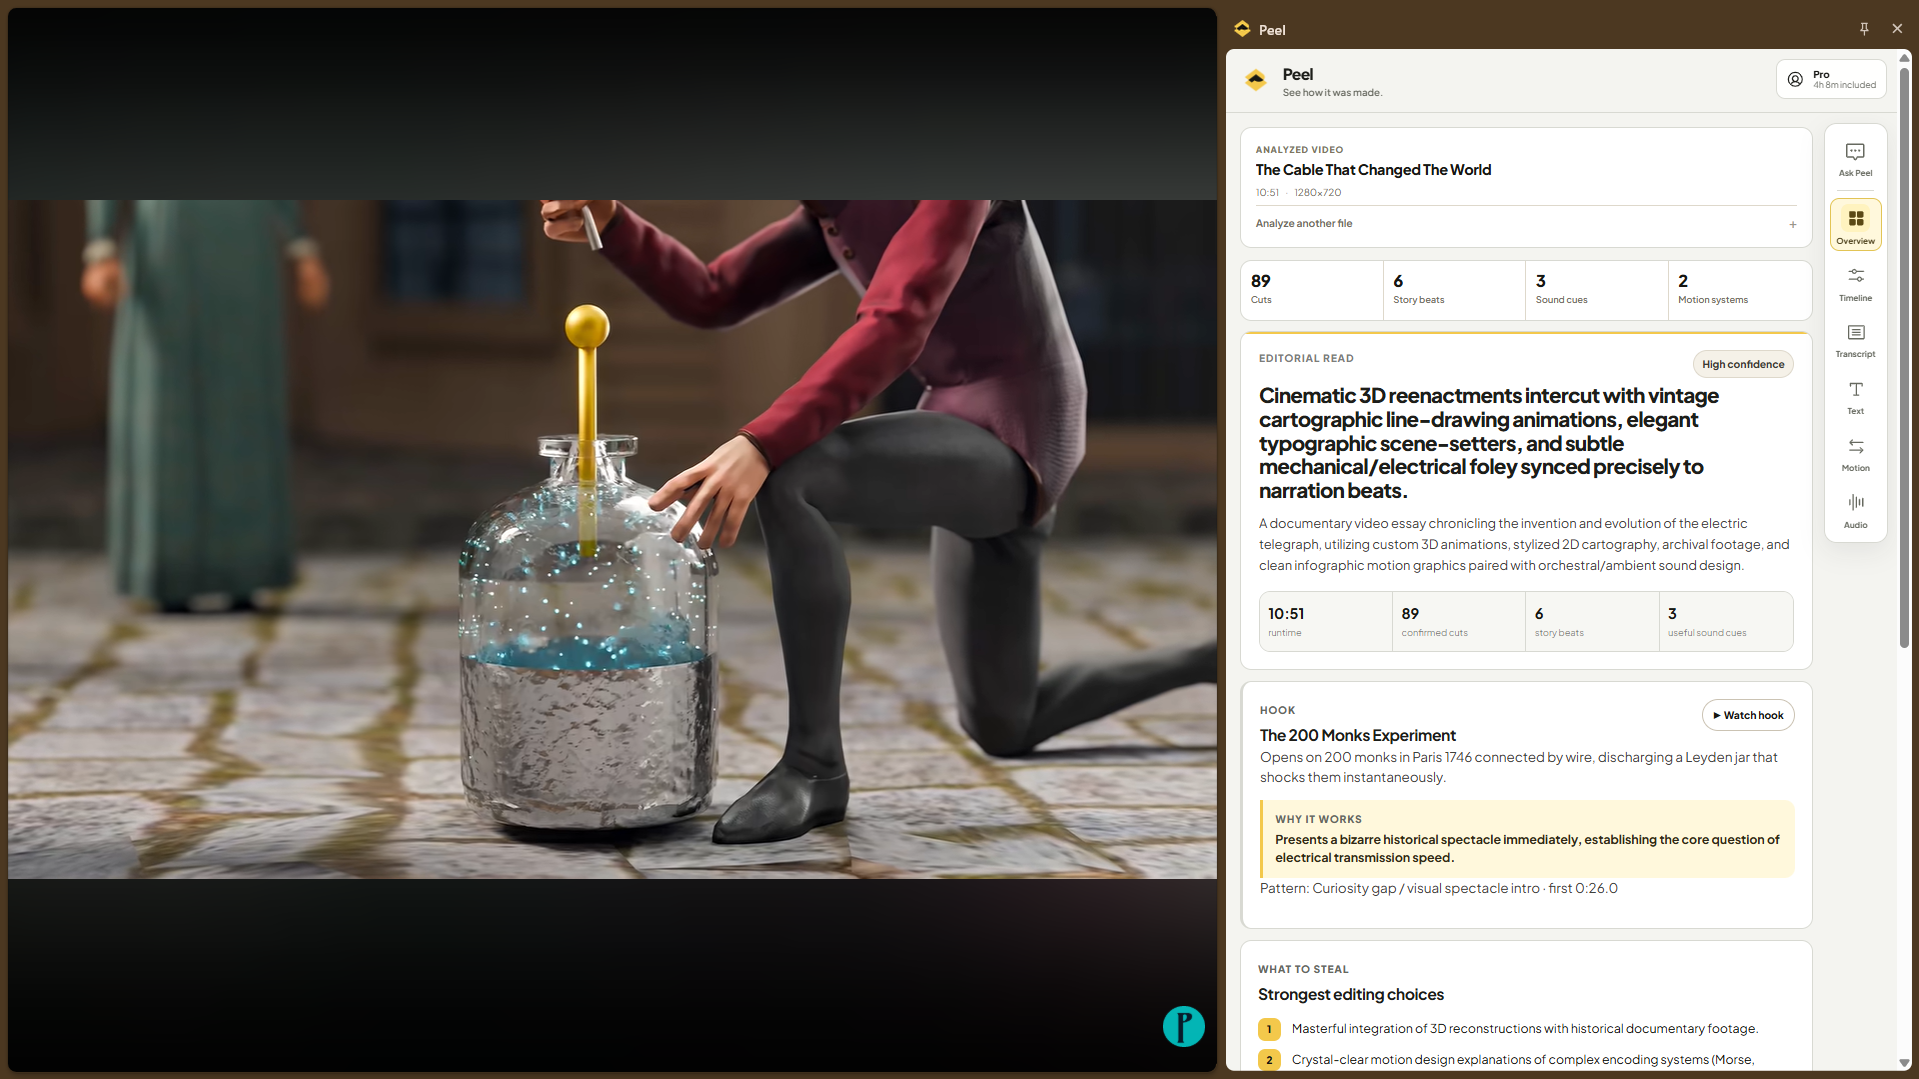Viewport: 1919px width, 1079px height.
Task: Click the 'Why it works' highlighted note
Action: 1527,839
